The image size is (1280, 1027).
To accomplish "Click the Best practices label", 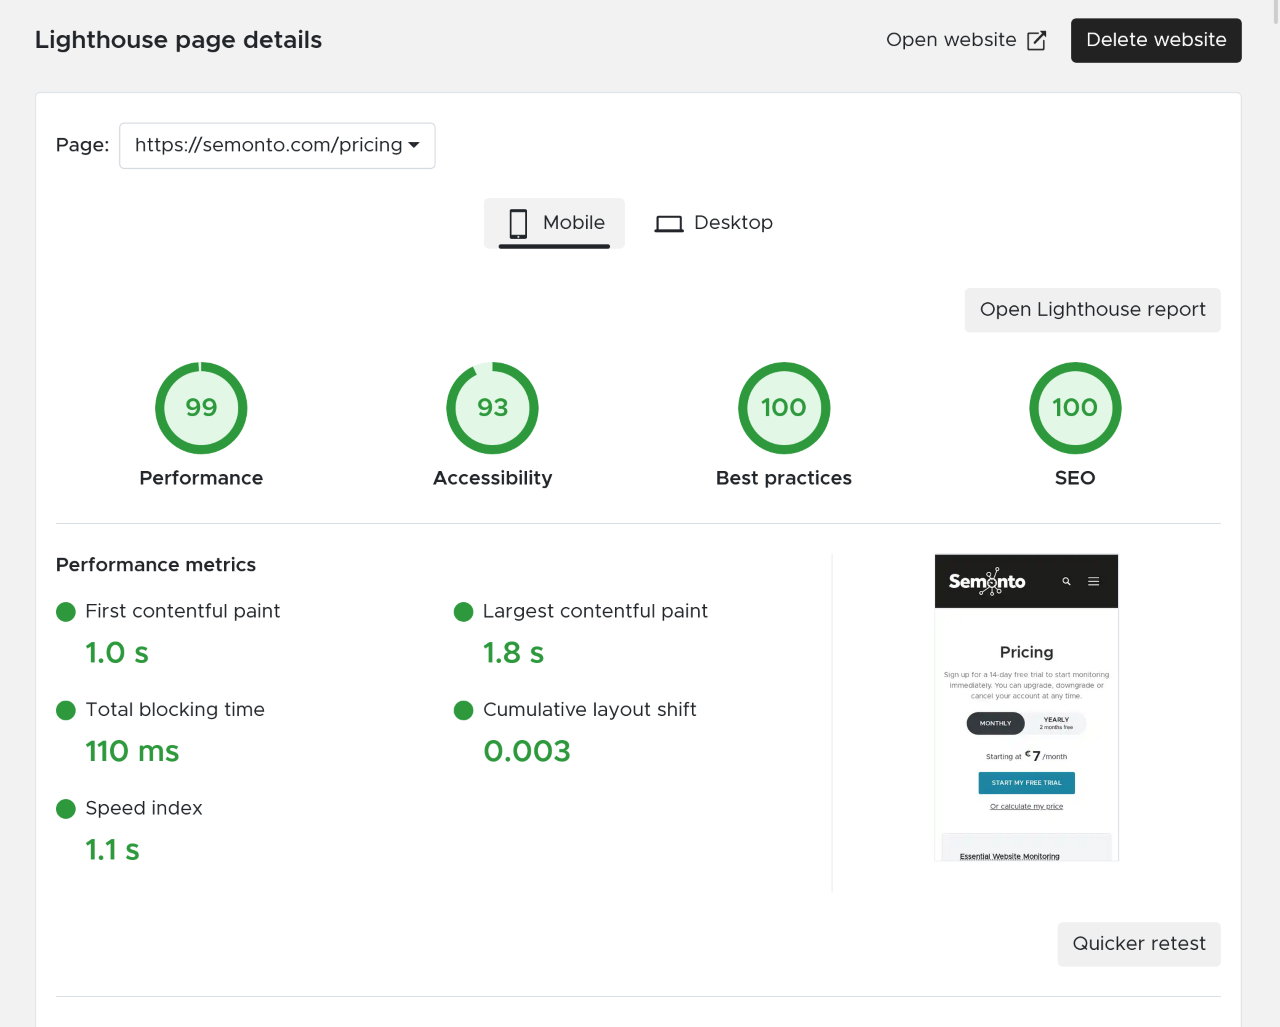I will click(x=784, y=478).
